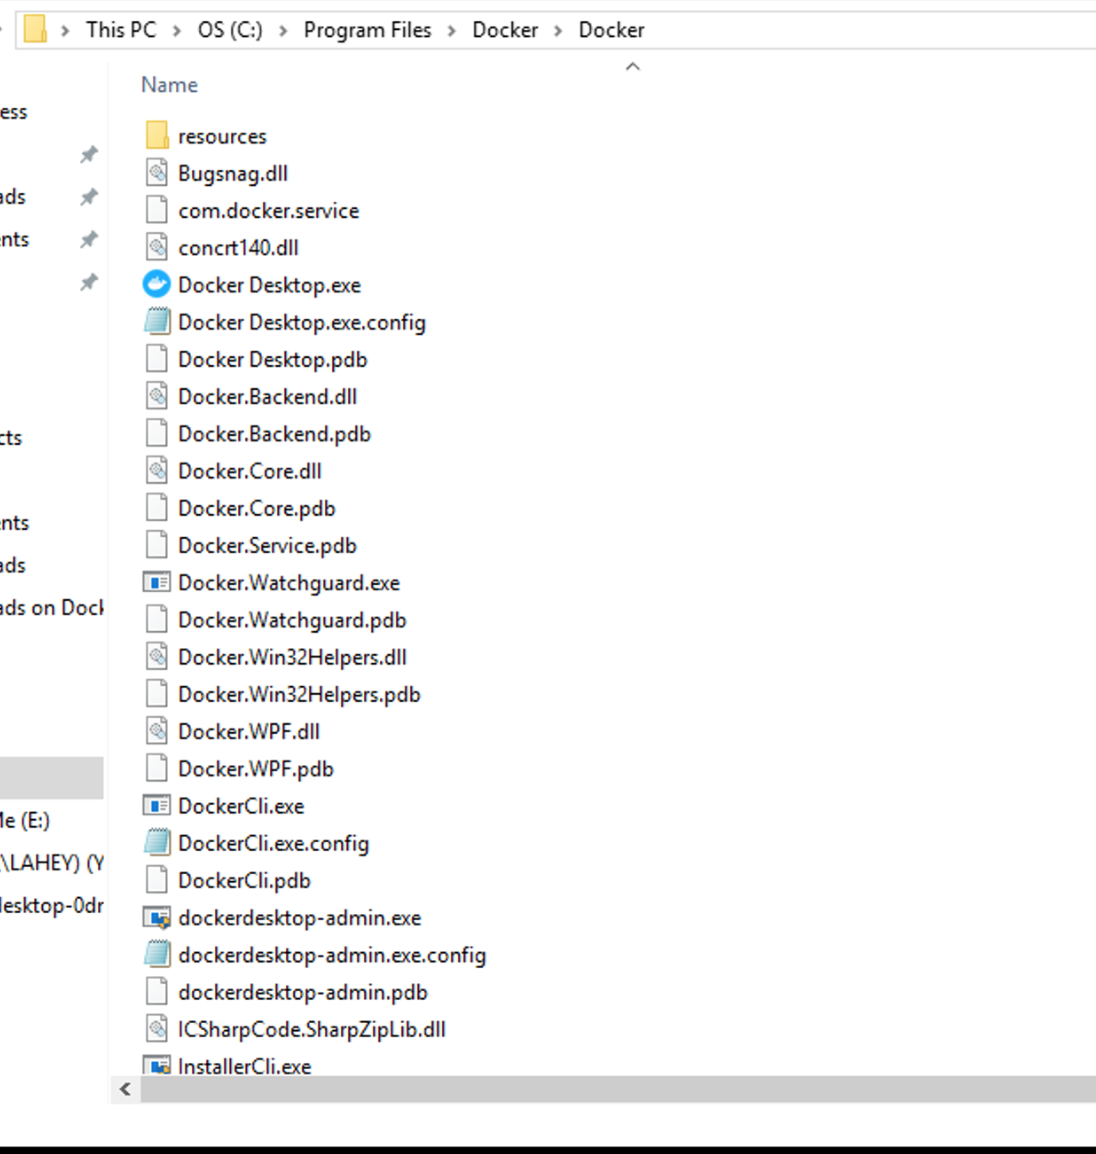Expand the chevron after This PC
1096x1154 pixels.
tap(177, 30)
